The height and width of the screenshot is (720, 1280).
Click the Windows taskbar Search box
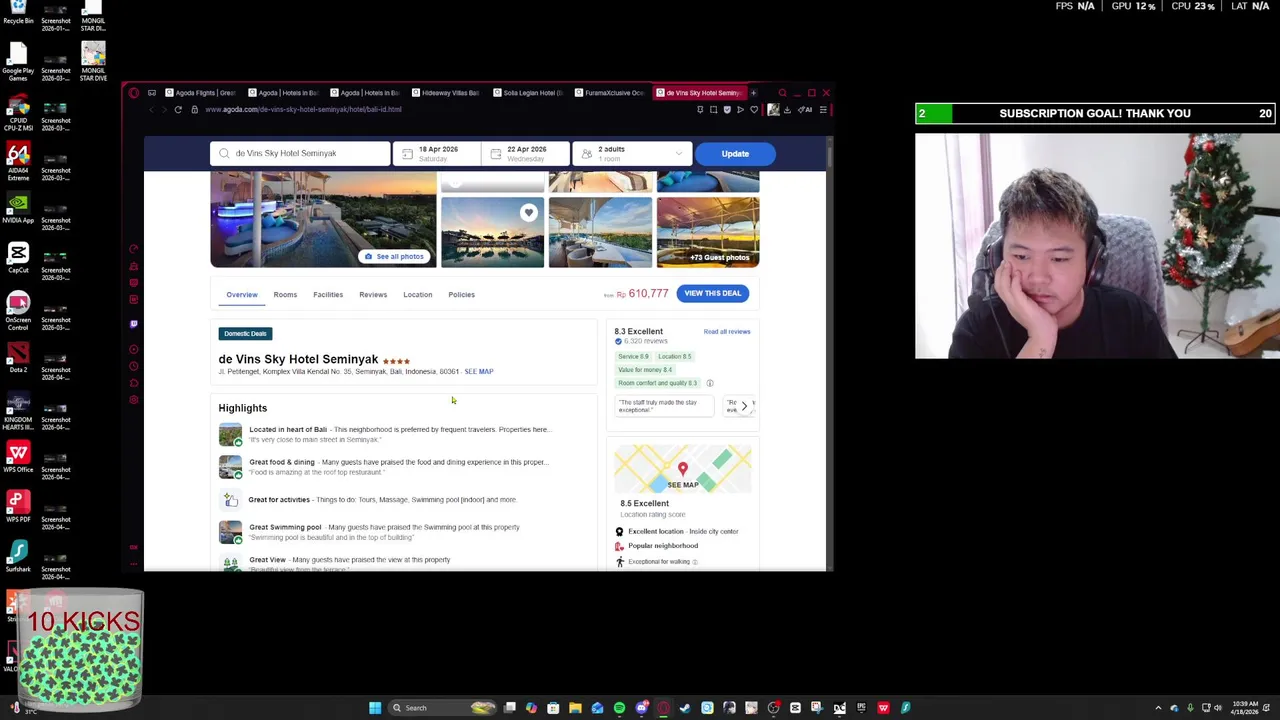tap(441, 708)
